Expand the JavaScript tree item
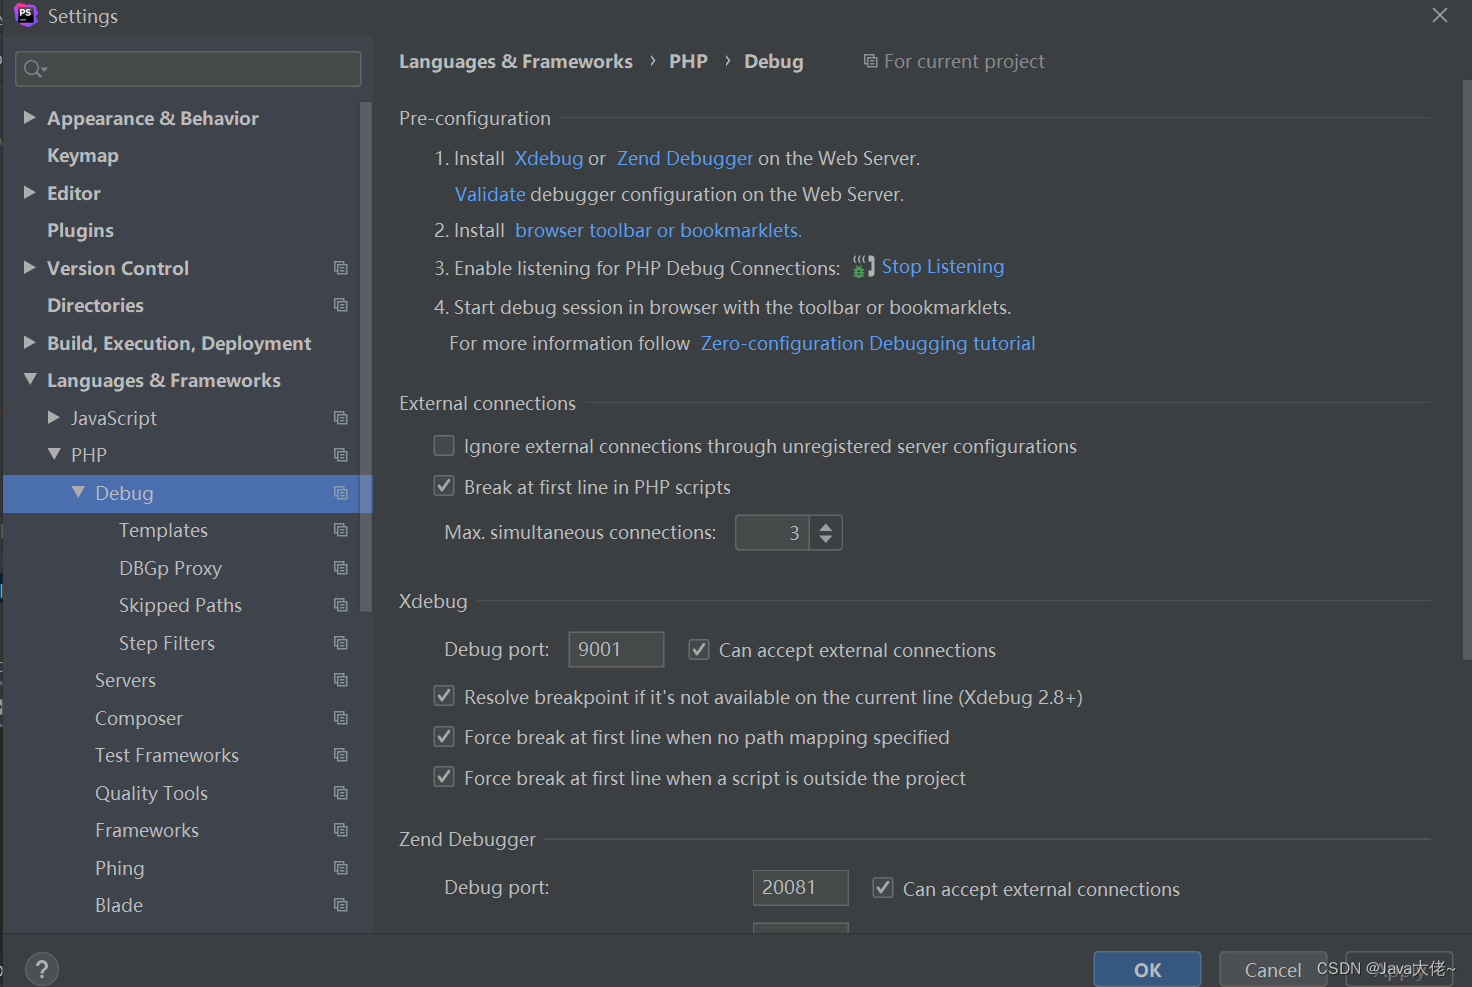 (56, 418)
